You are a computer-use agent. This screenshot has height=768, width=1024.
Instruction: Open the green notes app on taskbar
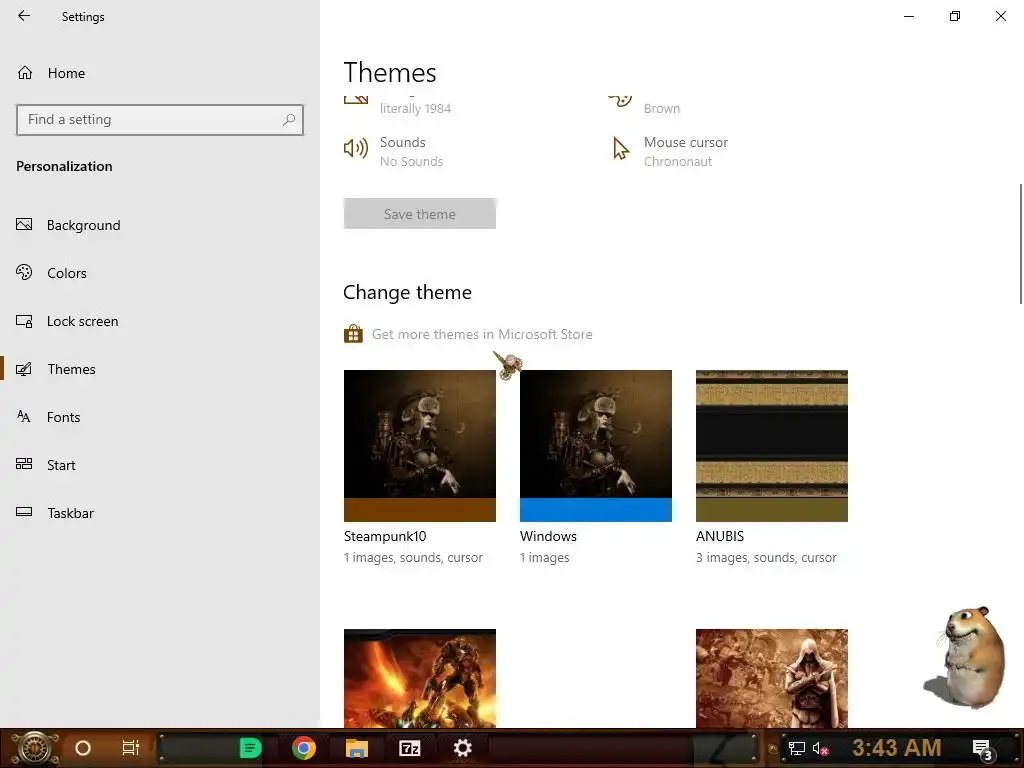[250, 748]
